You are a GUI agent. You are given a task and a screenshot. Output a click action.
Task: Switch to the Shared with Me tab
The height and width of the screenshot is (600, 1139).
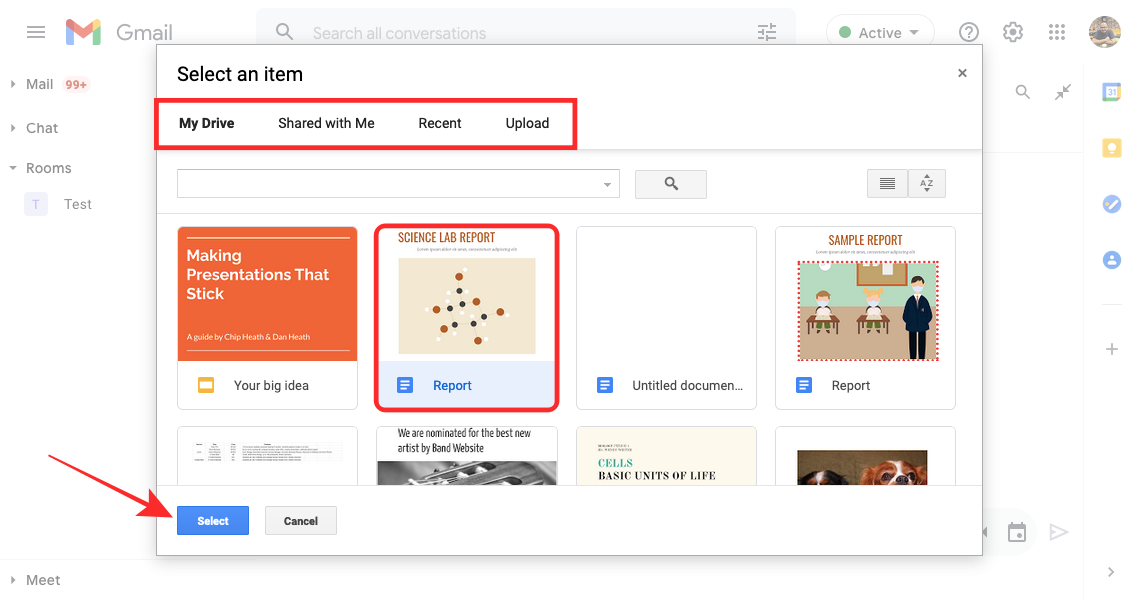pyautogui.click(x=326, y=123)
